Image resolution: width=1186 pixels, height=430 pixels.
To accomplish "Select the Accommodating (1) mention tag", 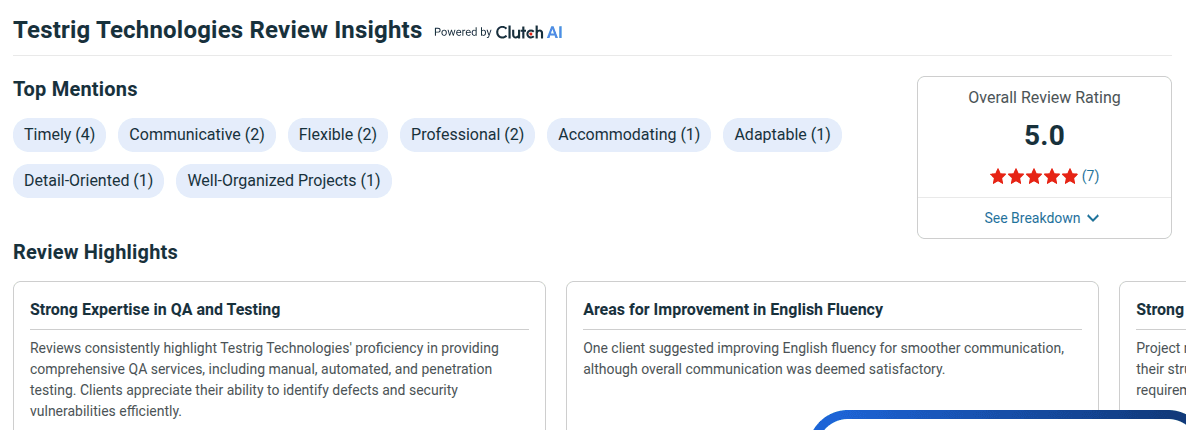I will tap(629, 134).
